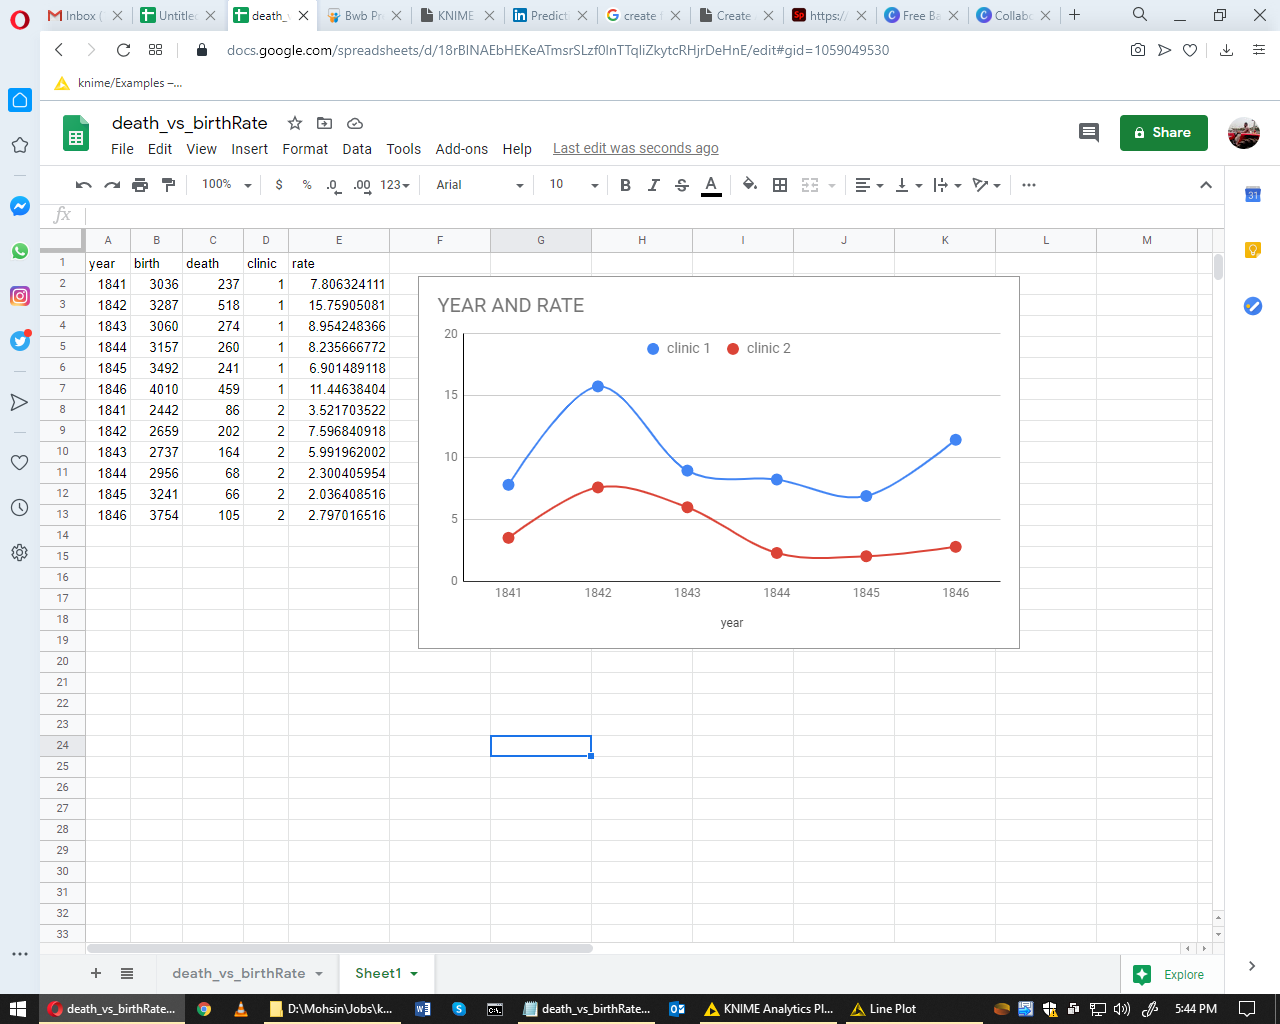This screenshot has height=1024, width=1280.
Task: Open the cell Borders tool
Action: 780,185
